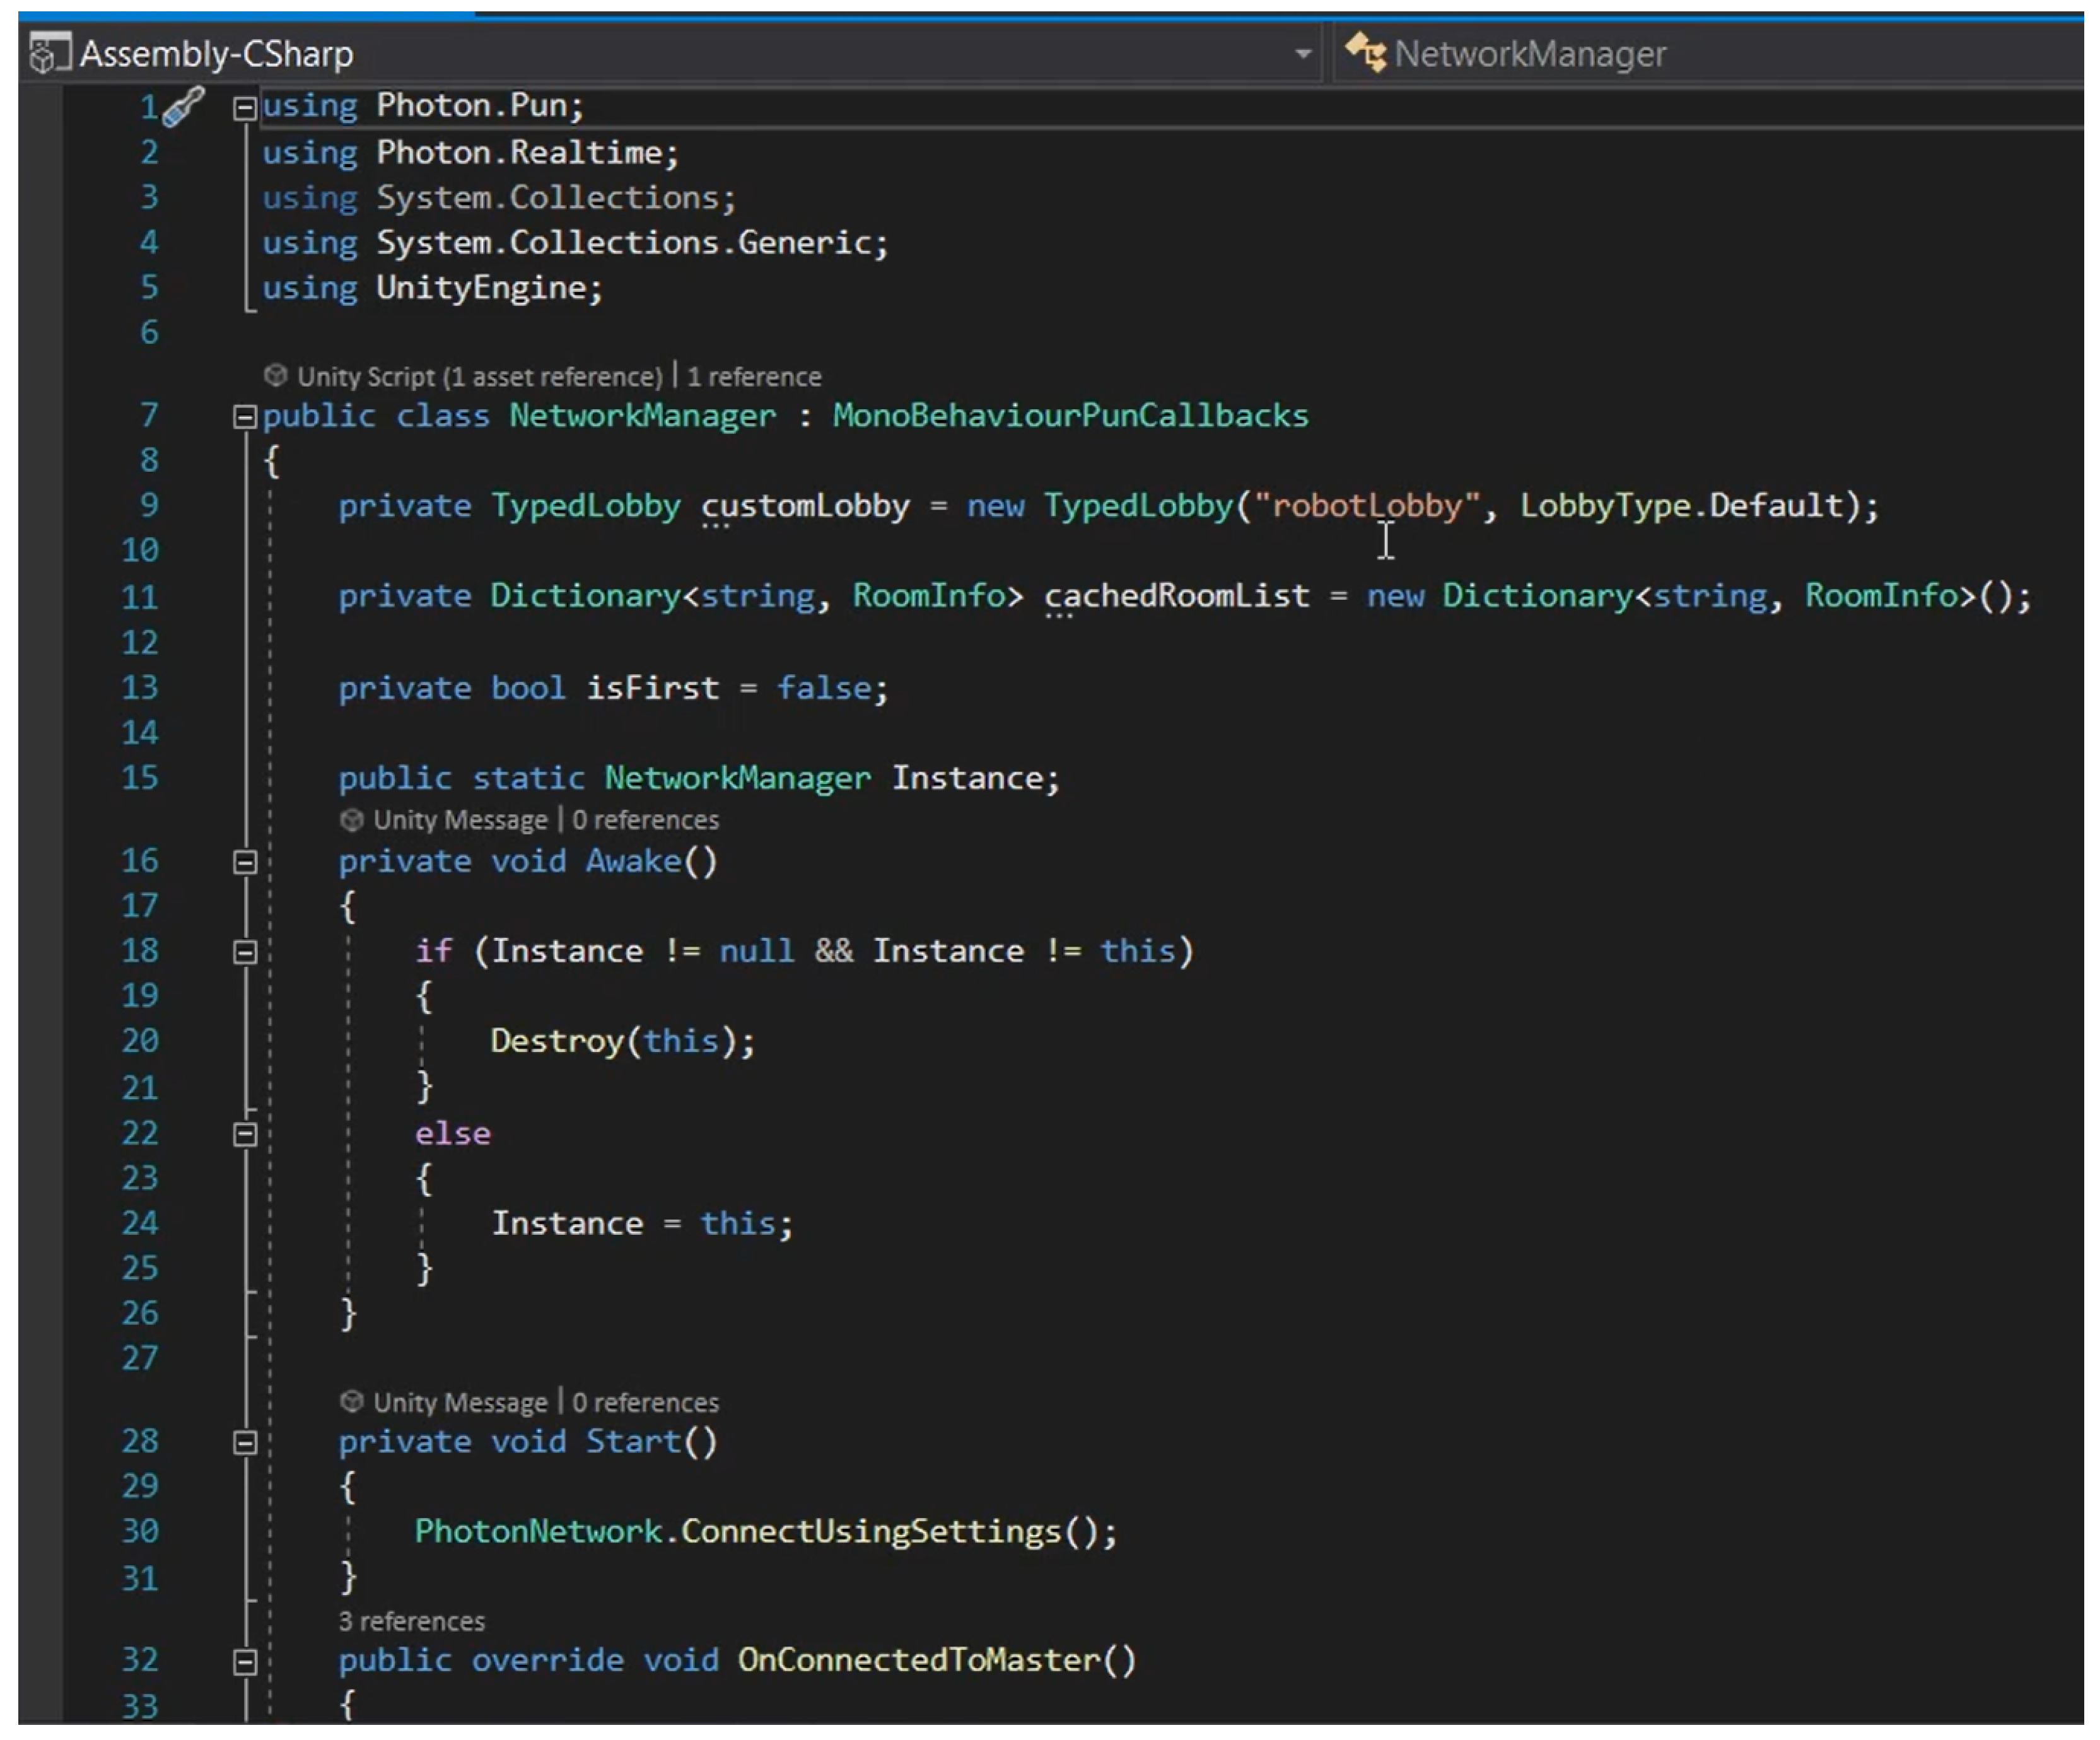This screenshot has width=2100, height=1740.
Task: Collapse the if Instance block
Action: (x=245, y=952)
